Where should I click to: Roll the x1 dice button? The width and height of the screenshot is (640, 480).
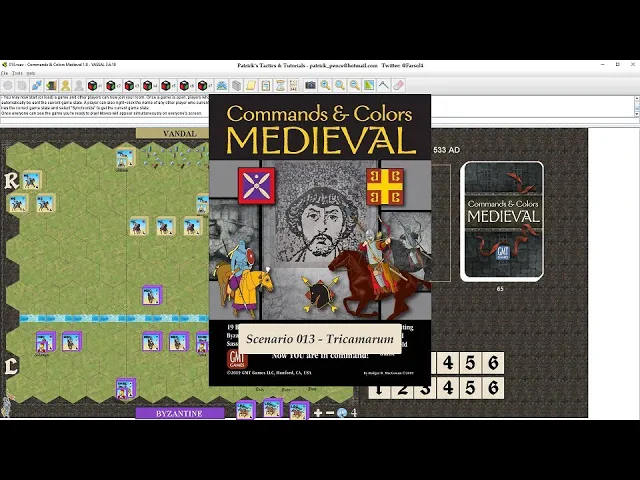point(94,85)
